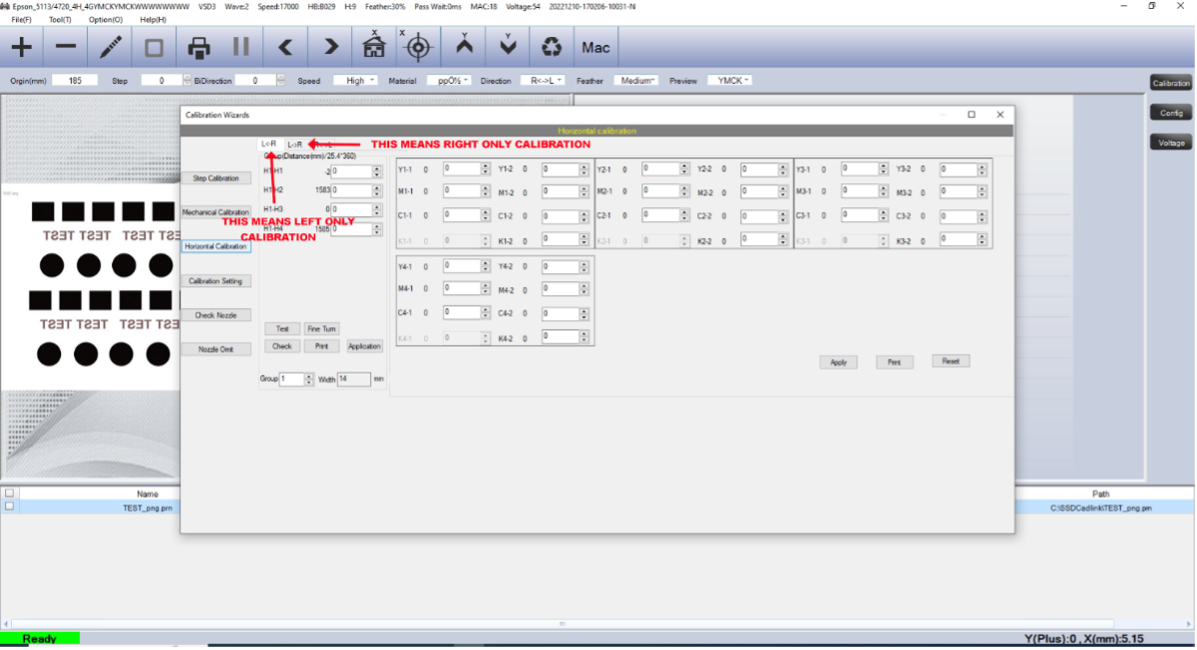
Task: Click the Check Nozzle button
Action: tap(216, 315)
